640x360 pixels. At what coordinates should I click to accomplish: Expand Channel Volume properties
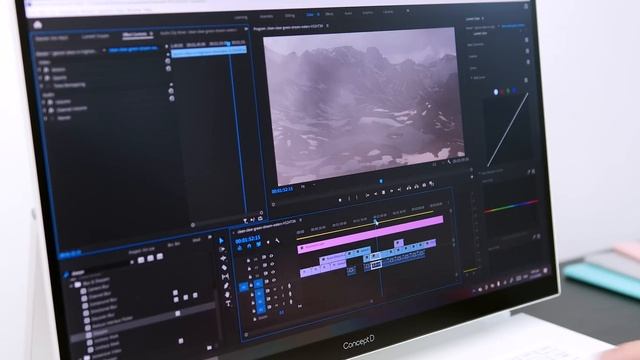pos(44,111)
